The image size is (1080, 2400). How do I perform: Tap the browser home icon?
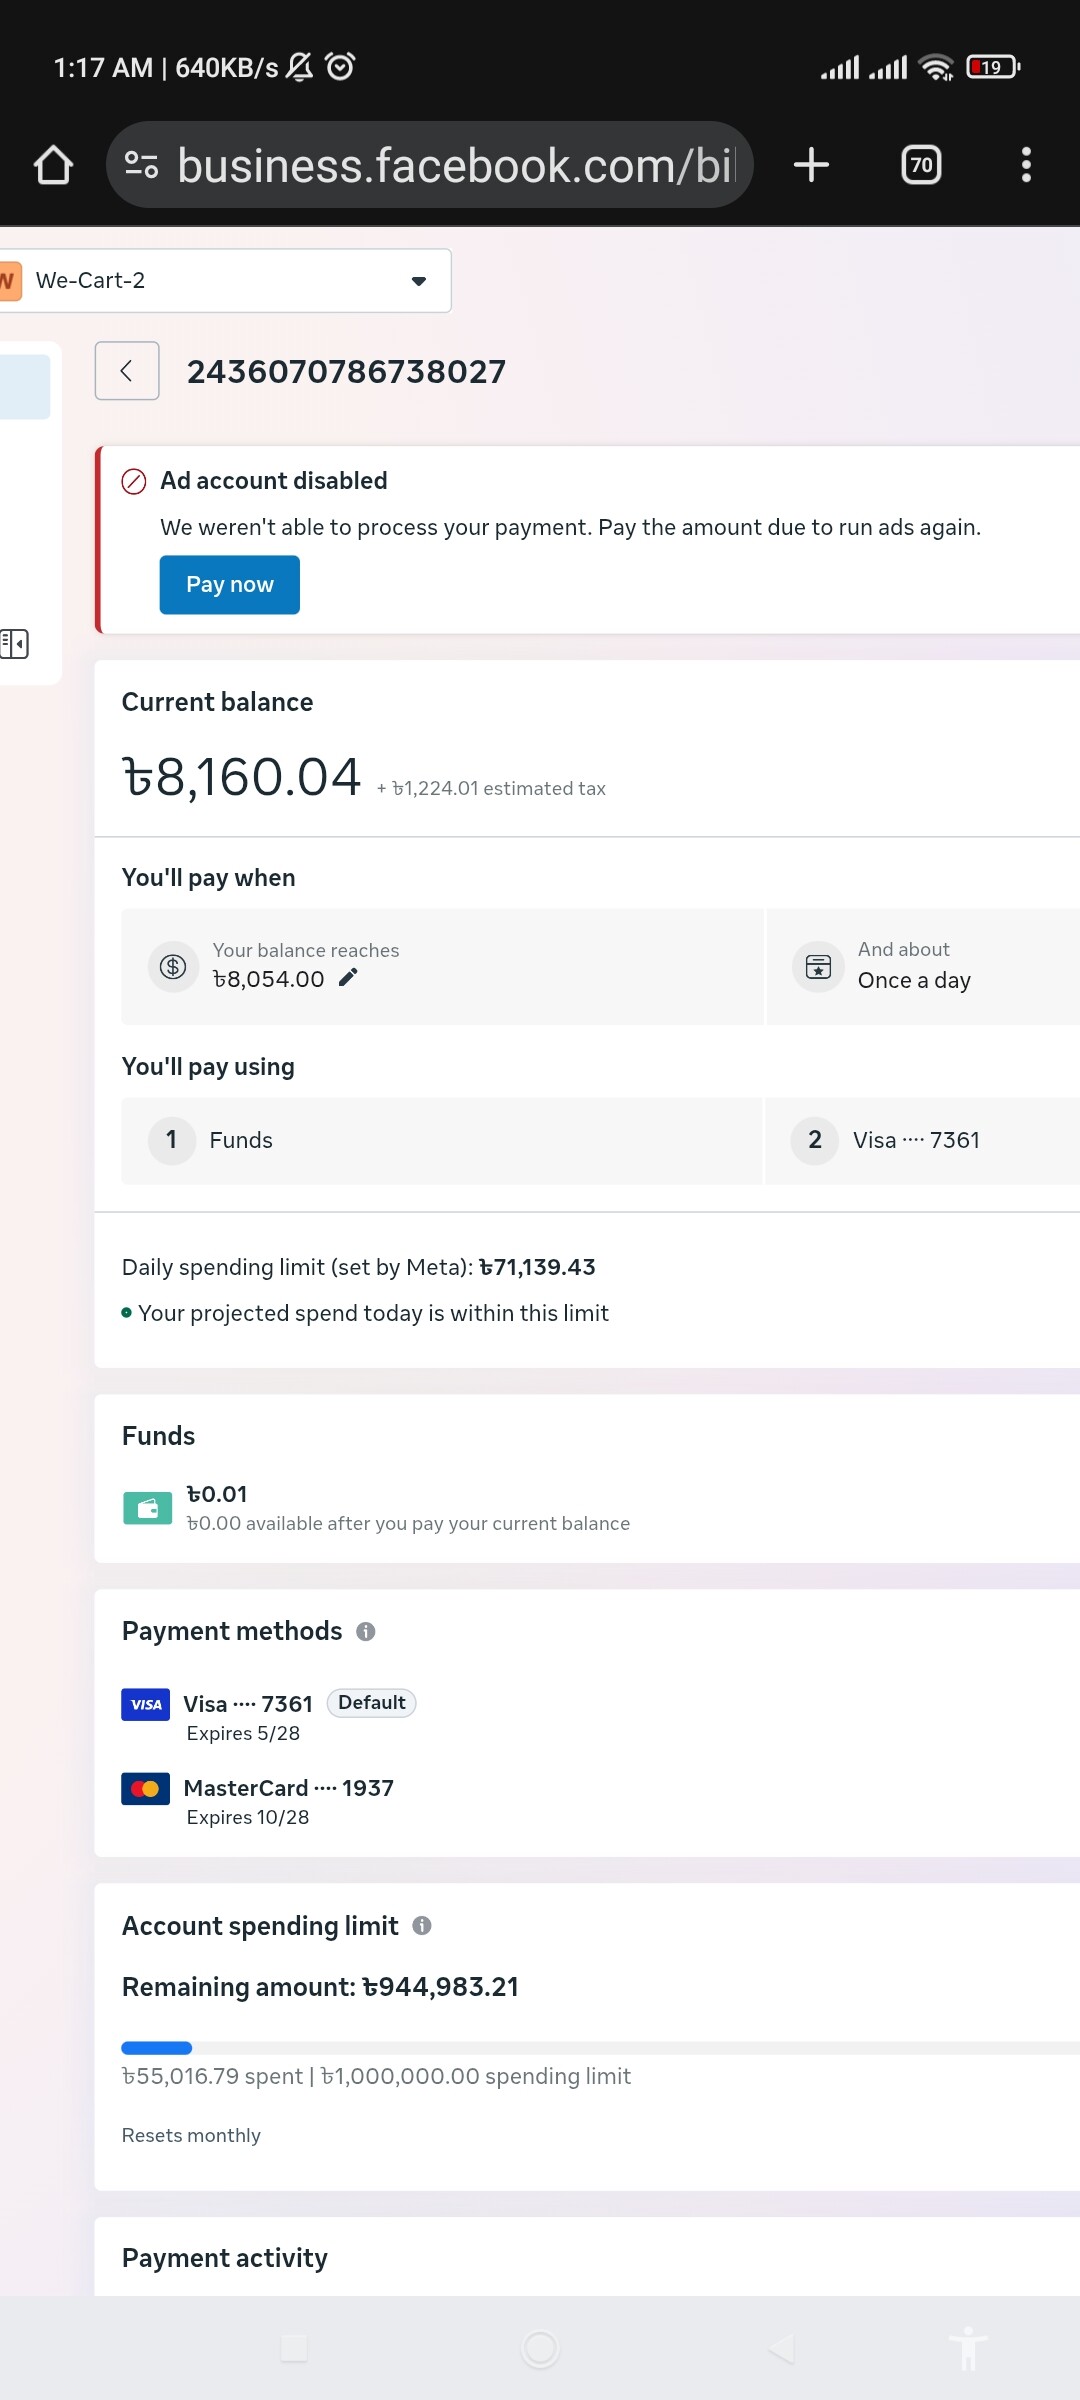[54, 165]
